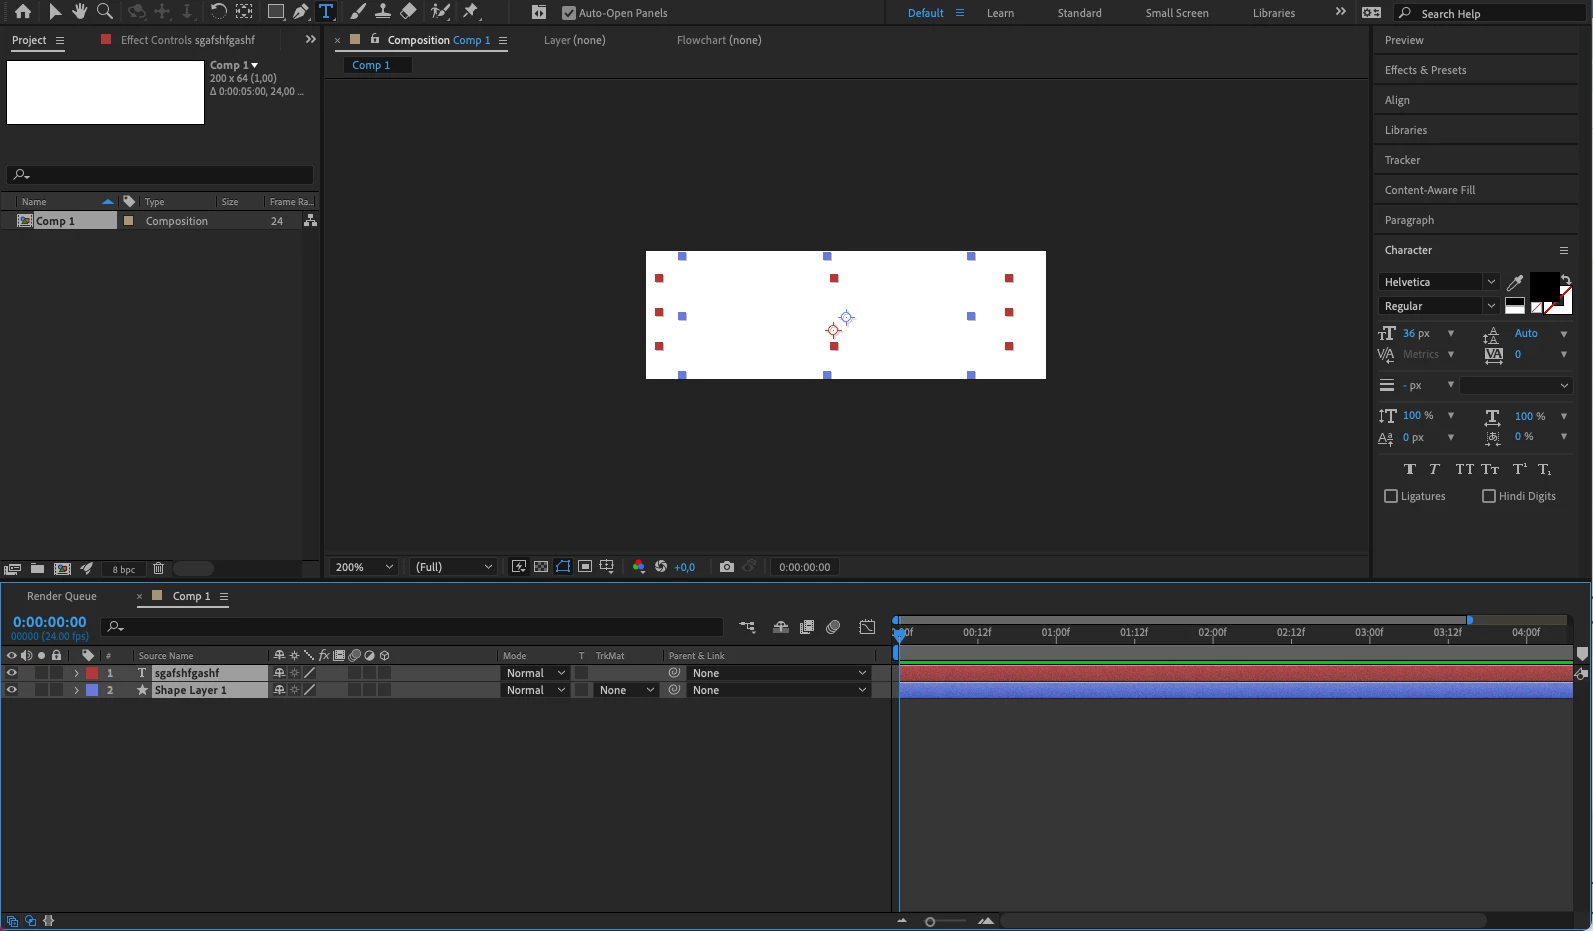The height and width of the screenshot is (931, 1593).
Task: Enable Hindi Digits checkbox
Action: (x=1489, y=496)
